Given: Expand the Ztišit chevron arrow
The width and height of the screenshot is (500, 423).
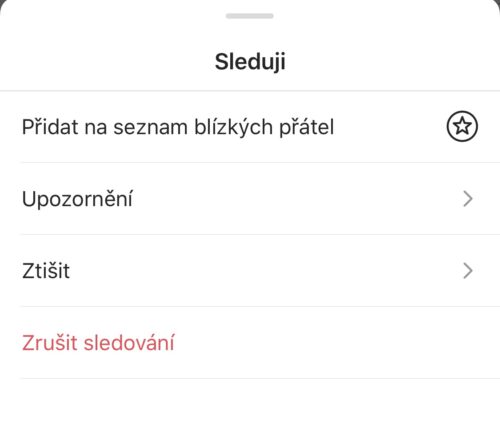Looking at the screenshot, I should [468, 271].
